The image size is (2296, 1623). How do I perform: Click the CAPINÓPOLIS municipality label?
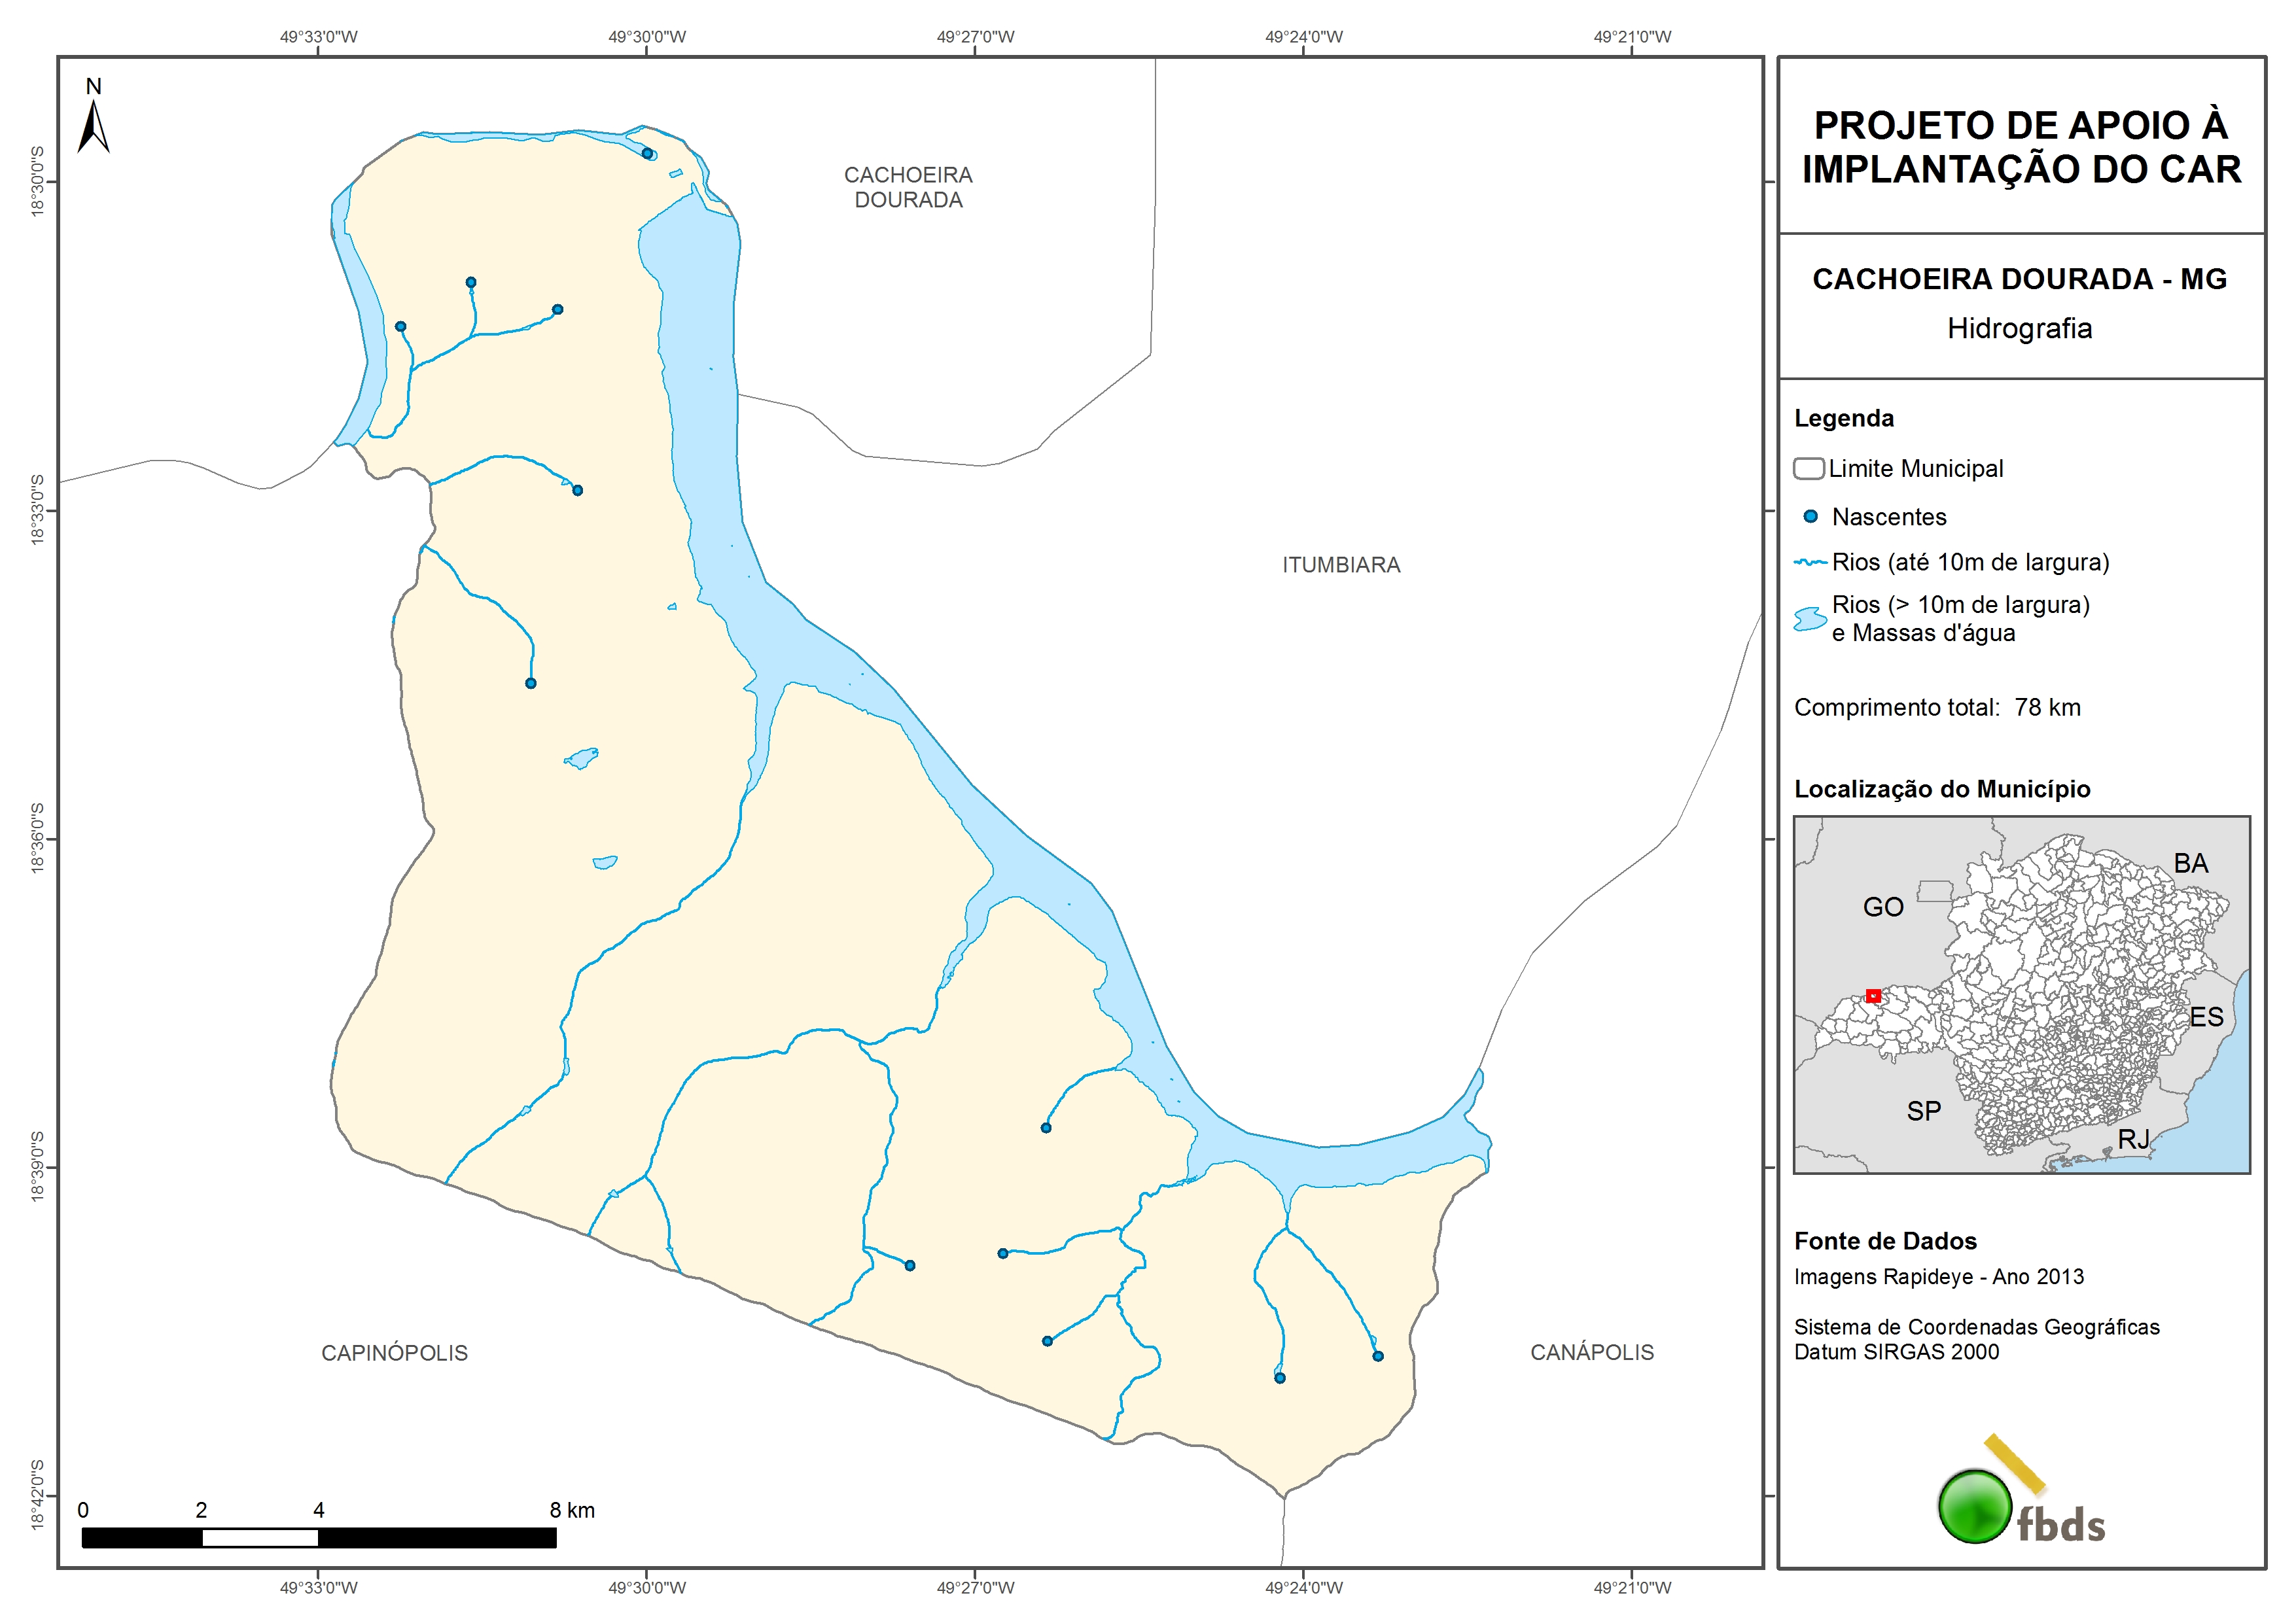[x=394, y=1353]
